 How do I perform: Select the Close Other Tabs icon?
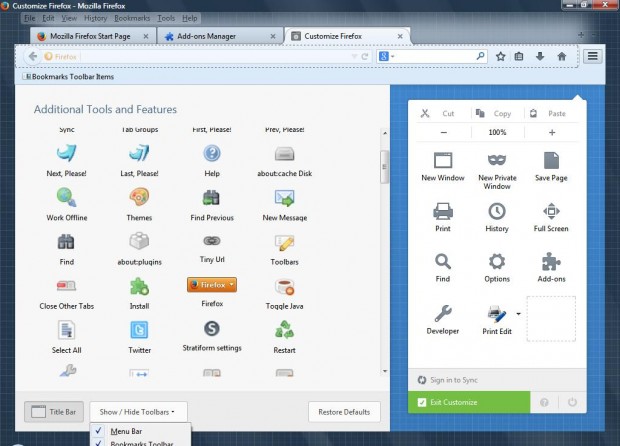click(66, 285)
